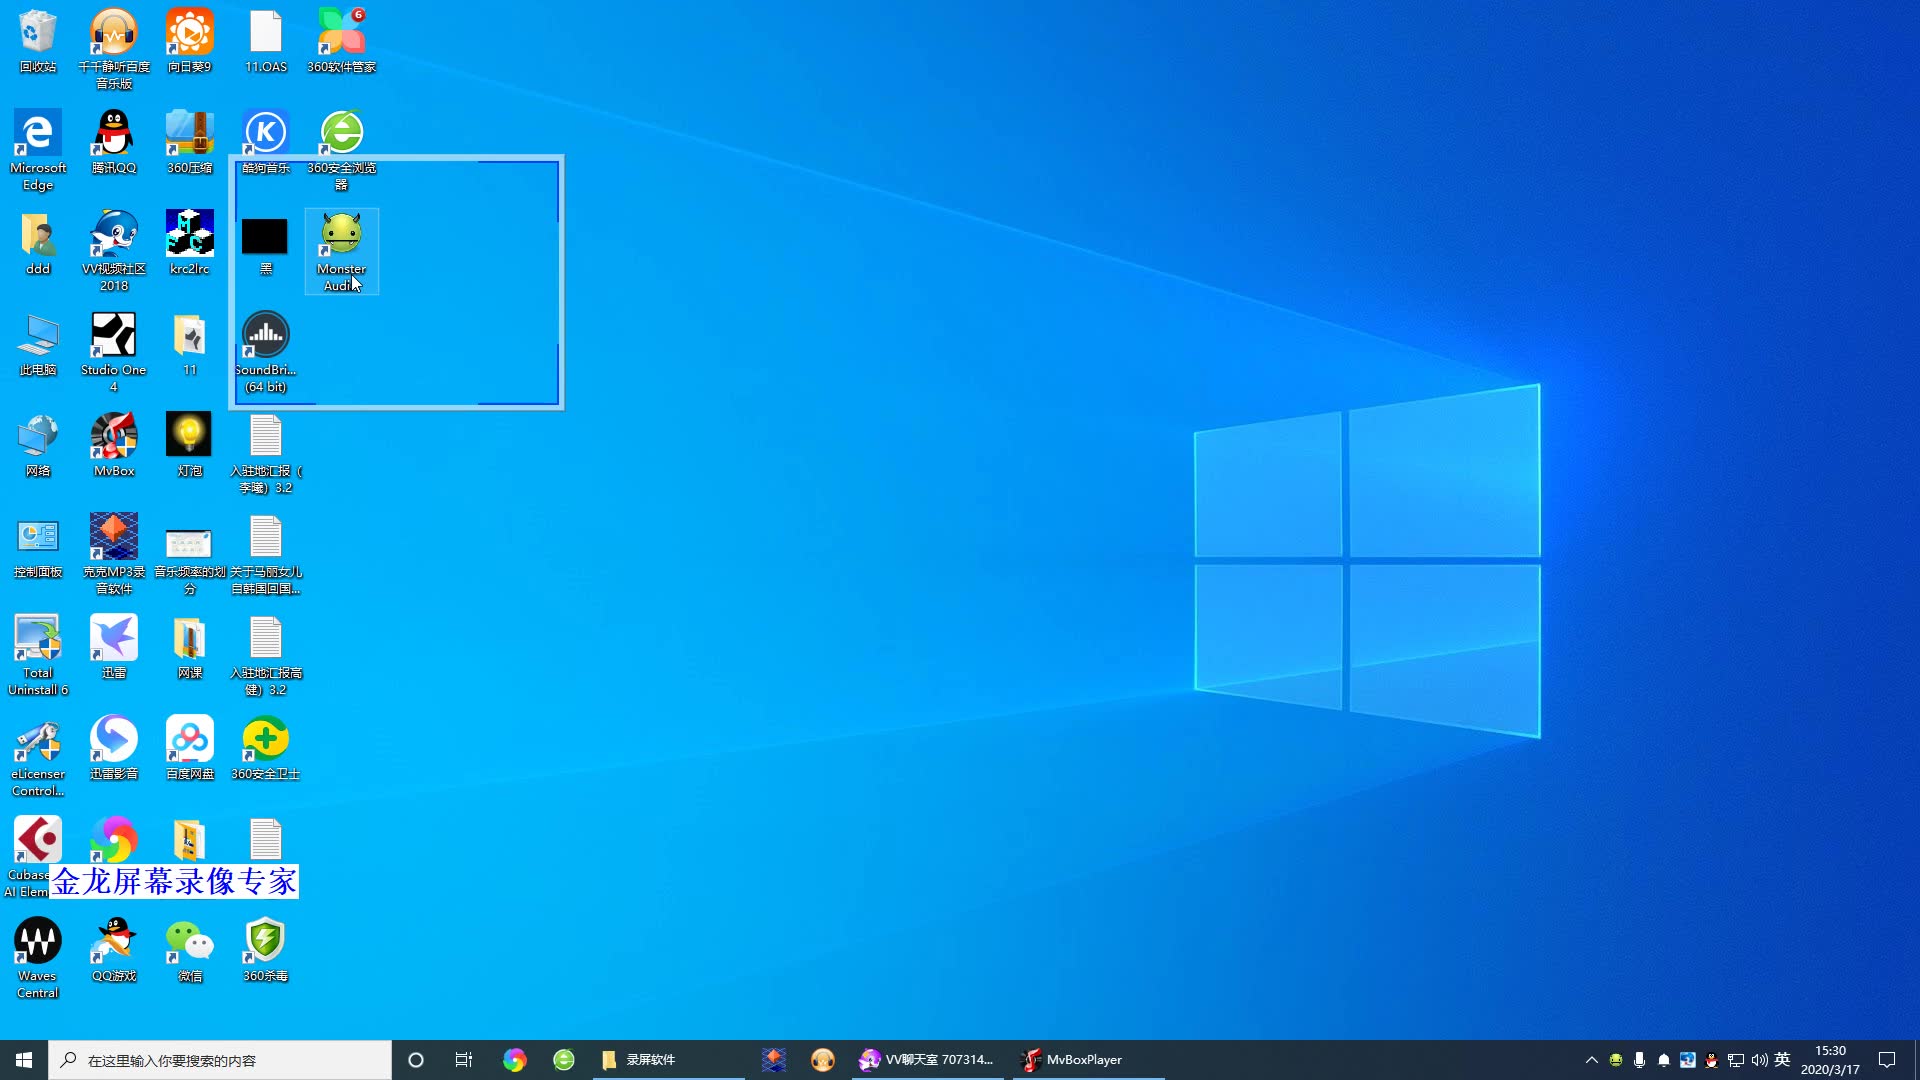Click the taskbar search box
Screen dimensions: 1920x1080
click(220, 1060)
